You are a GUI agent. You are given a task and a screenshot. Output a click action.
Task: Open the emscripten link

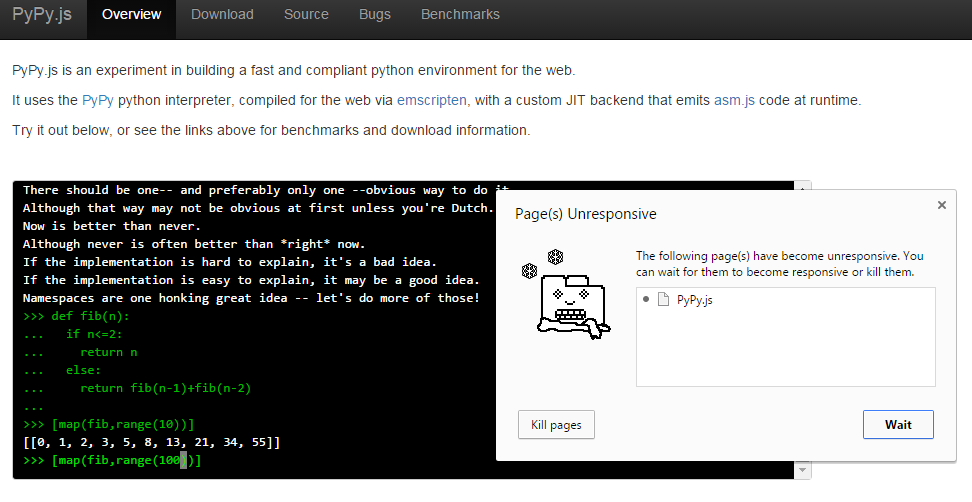[431, 100]
